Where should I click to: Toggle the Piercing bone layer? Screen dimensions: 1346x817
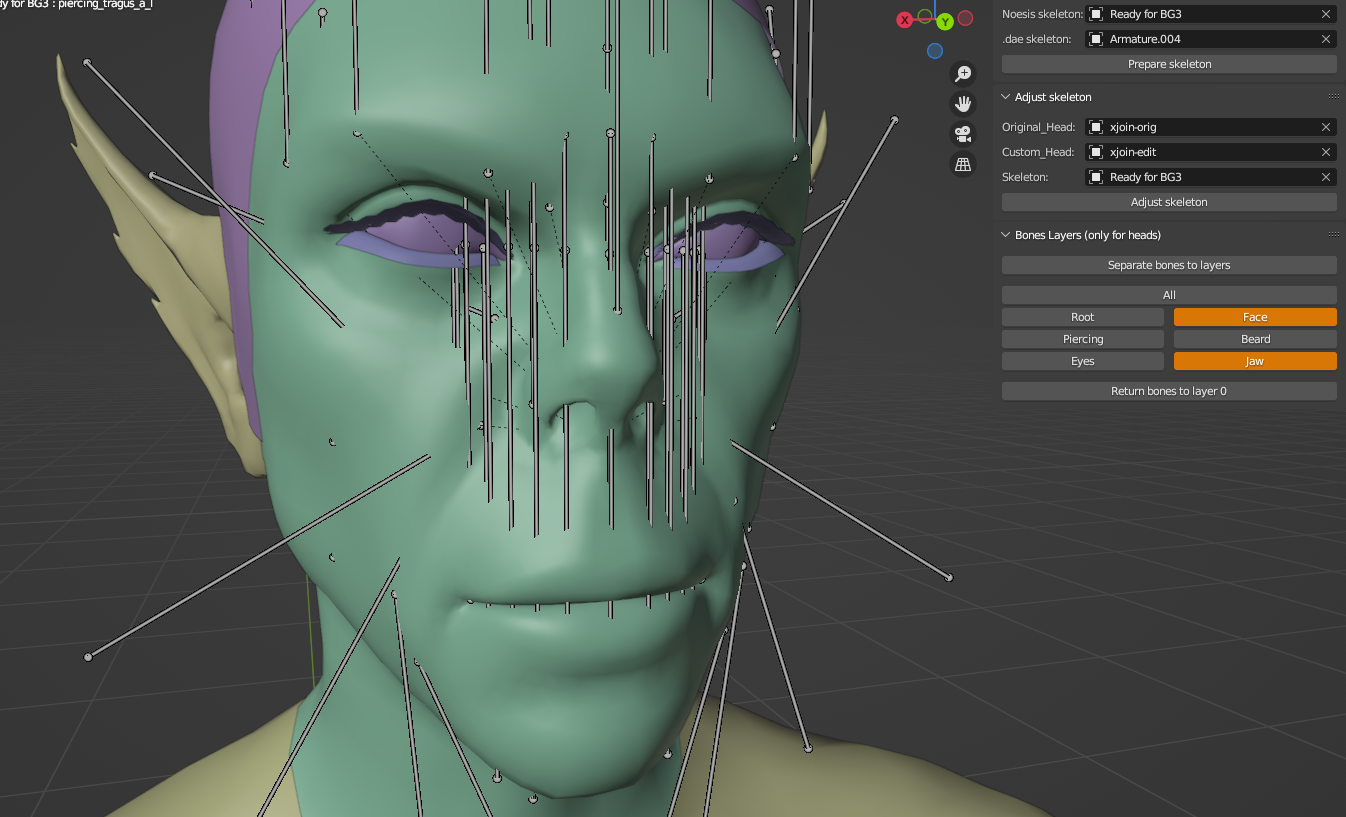click(x=1083, y=339)
